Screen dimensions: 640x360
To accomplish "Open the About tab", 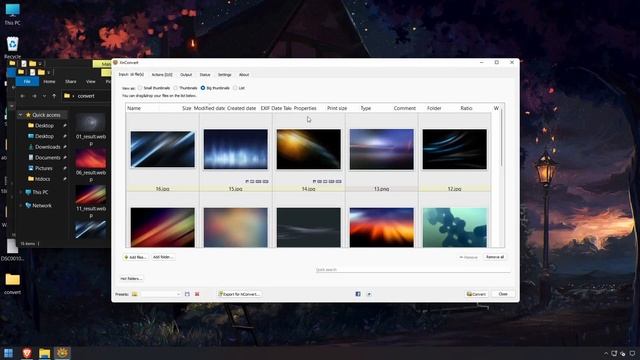I will (244, 75).
